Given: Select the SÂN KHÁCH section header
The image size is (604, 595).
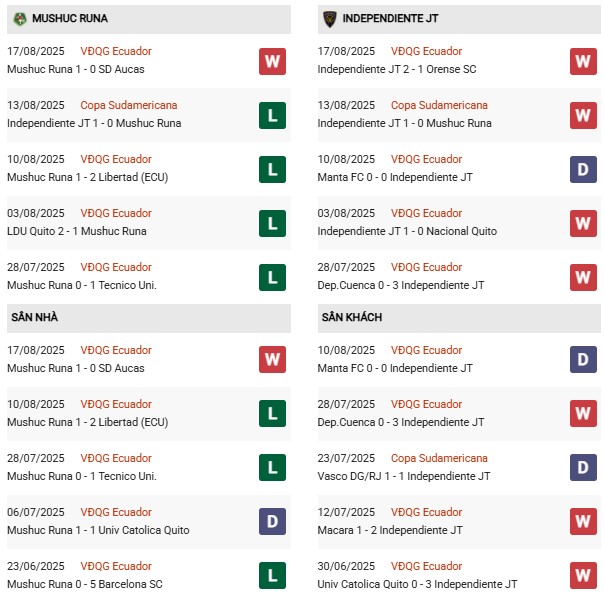Looking at the screenshot, I should [x=459, y=317].
